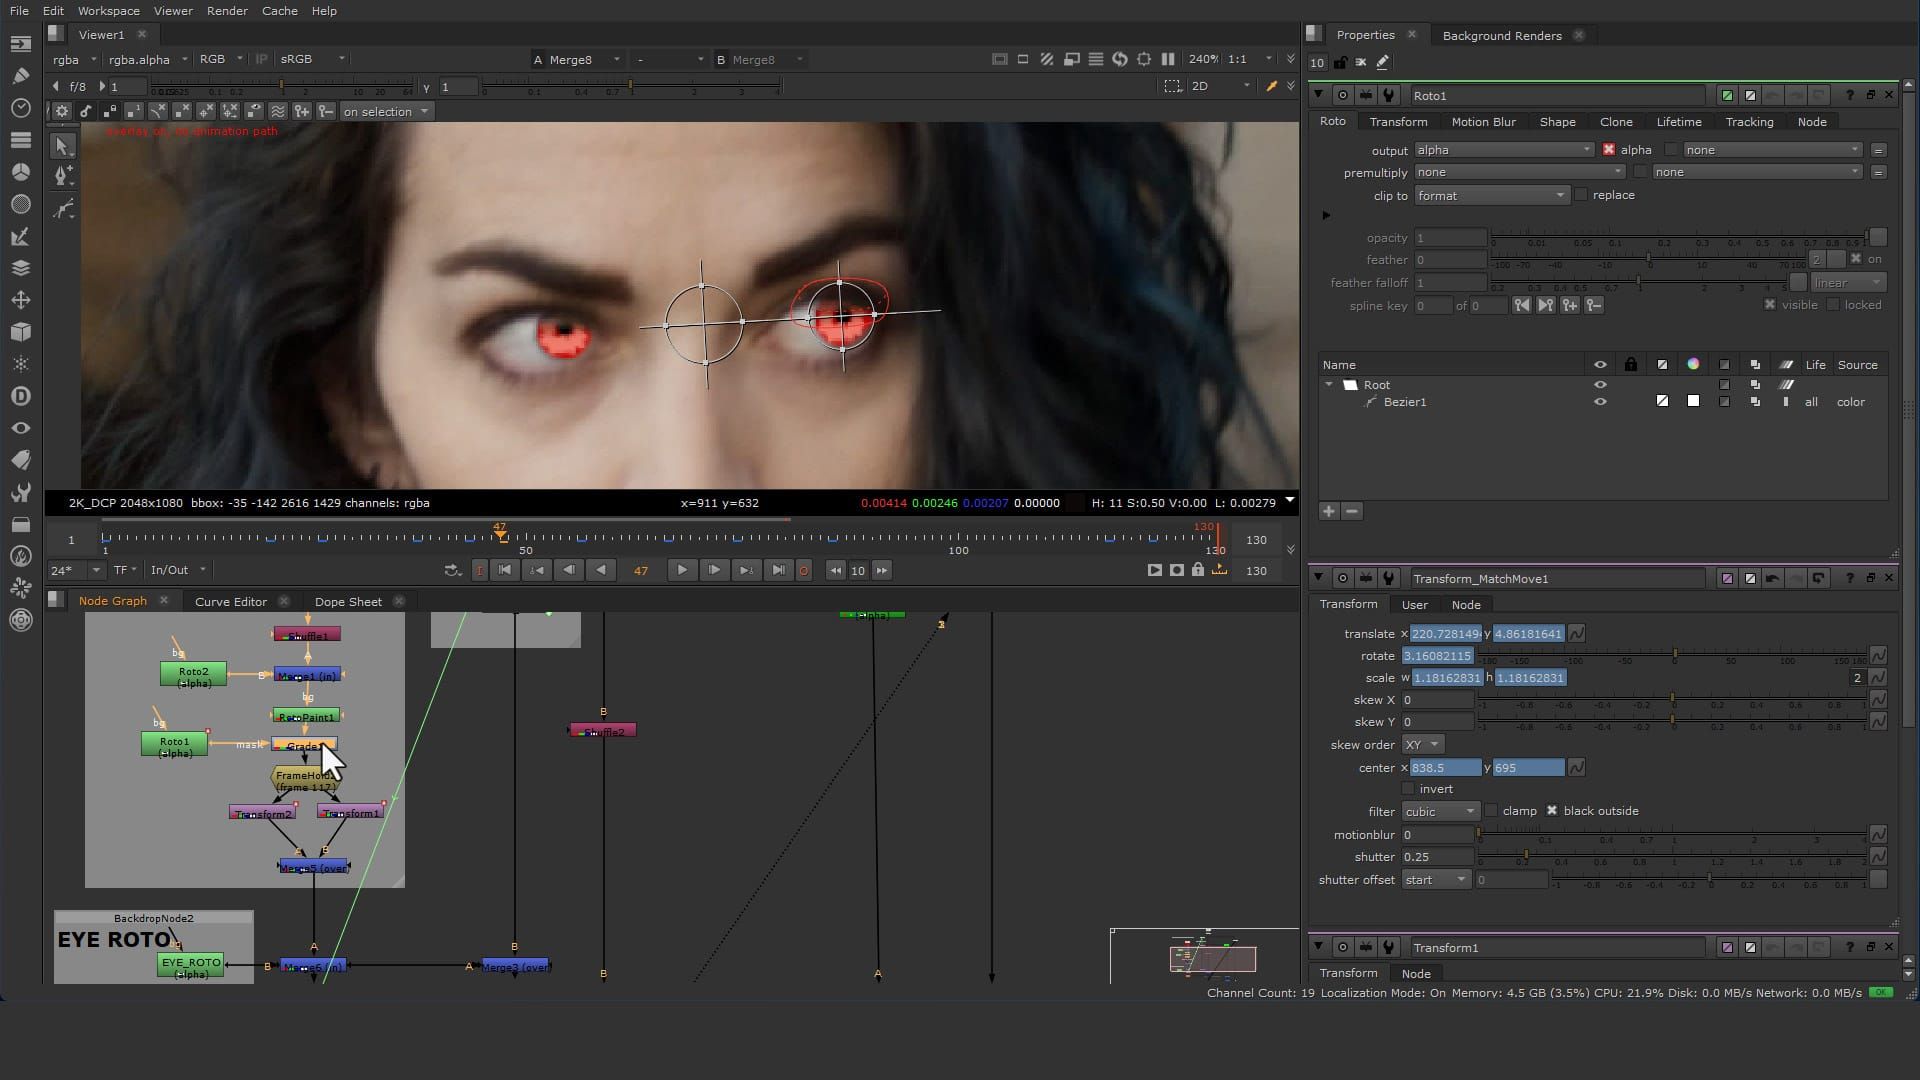This screenshot has width=1920, height=1080.
Task: Click the add layer plus button
Action: tap(1329, 511)
